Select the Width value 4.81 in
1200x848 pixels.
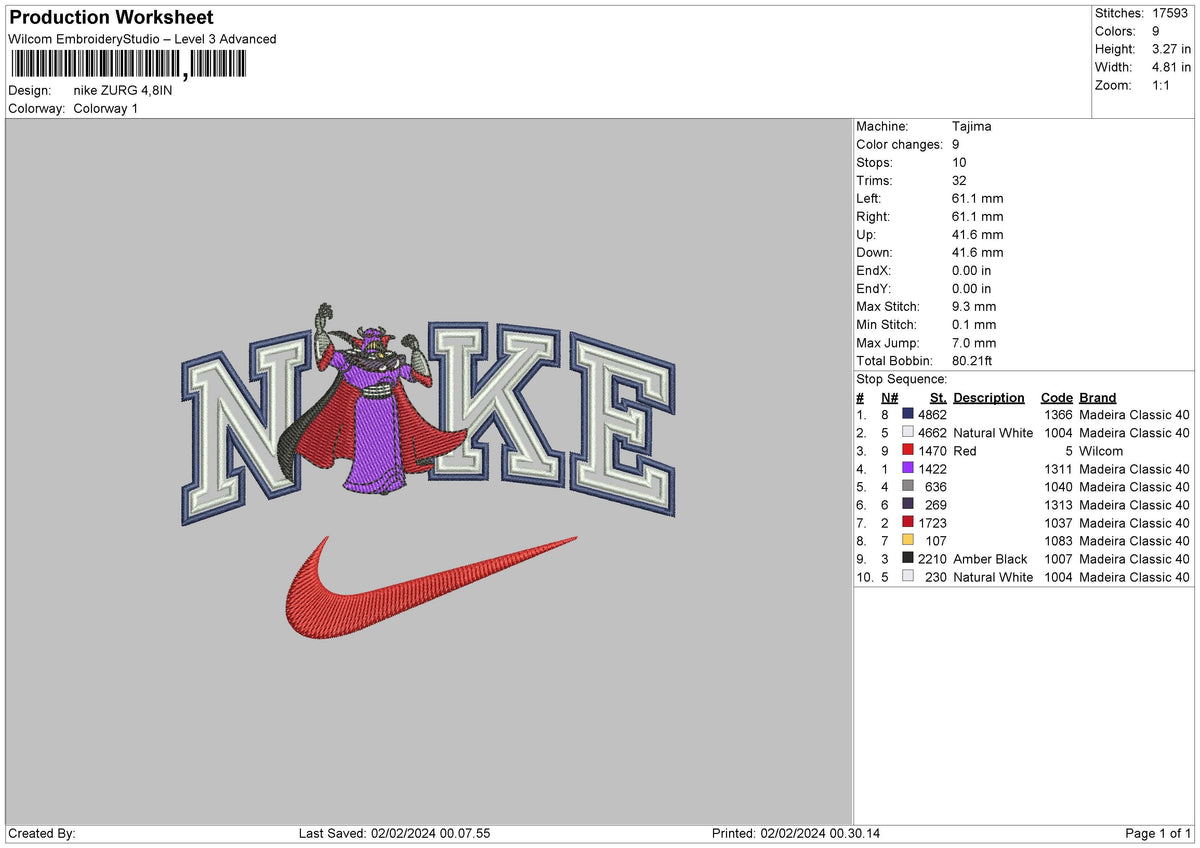tap(1172, 67)
